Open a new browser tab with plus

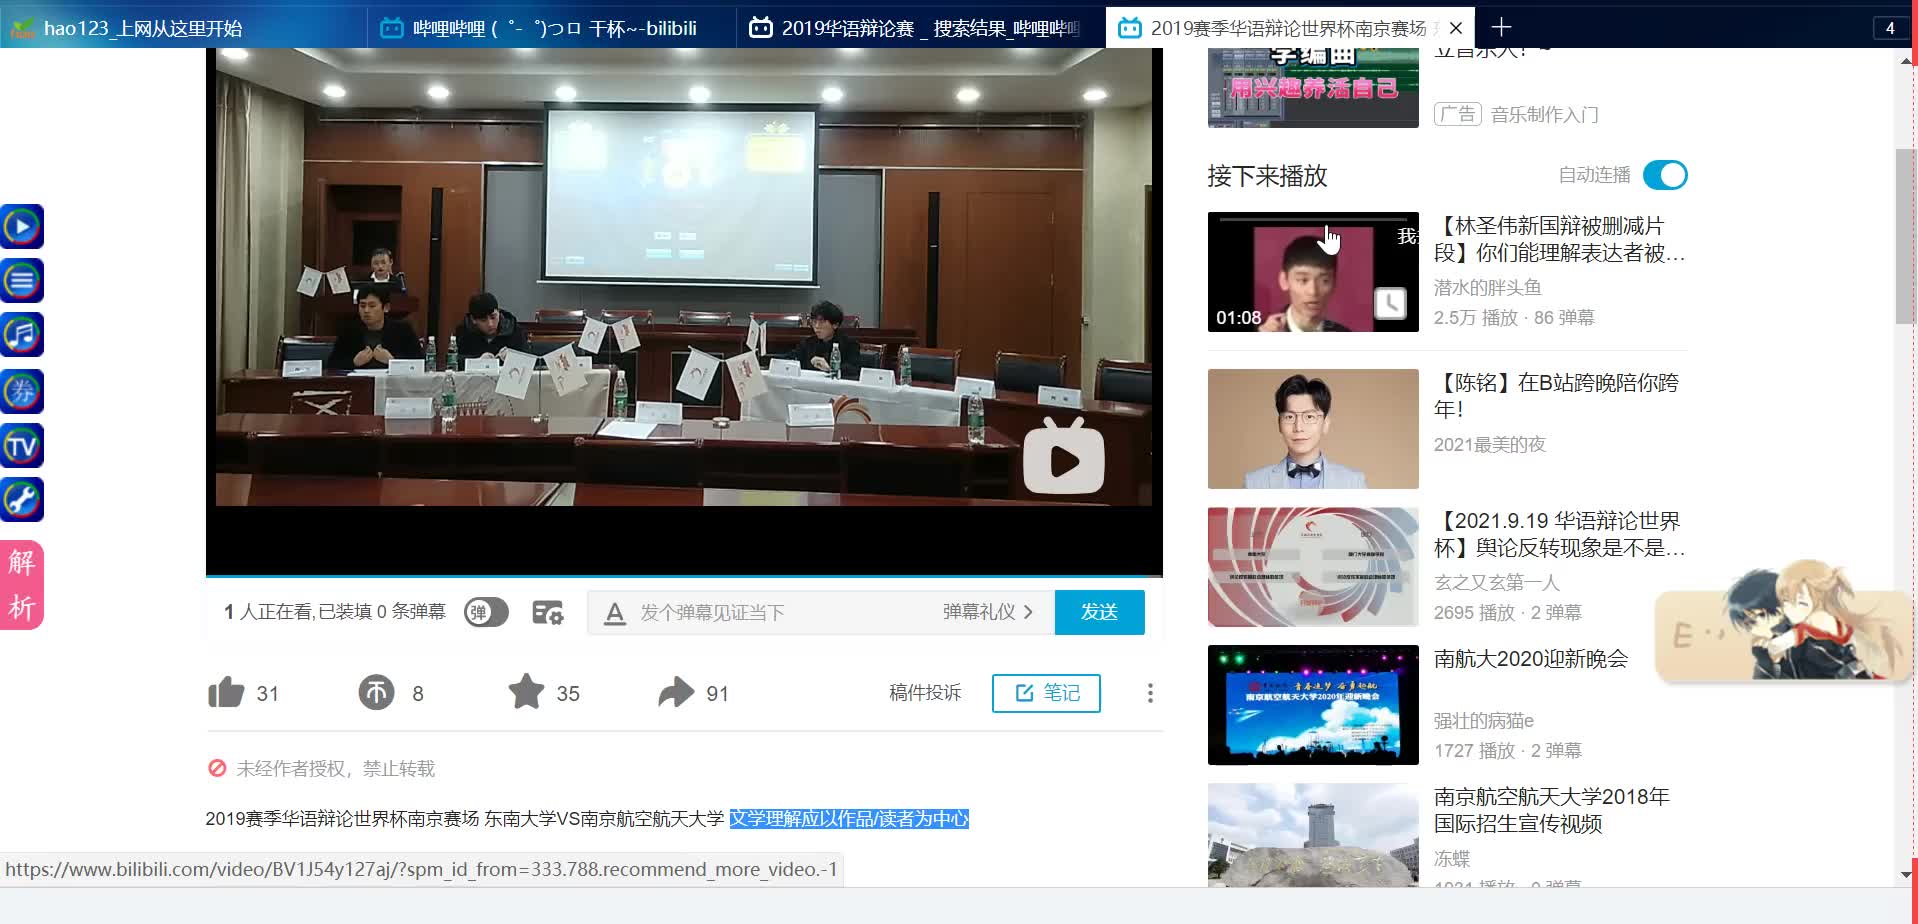[1501, 27]
